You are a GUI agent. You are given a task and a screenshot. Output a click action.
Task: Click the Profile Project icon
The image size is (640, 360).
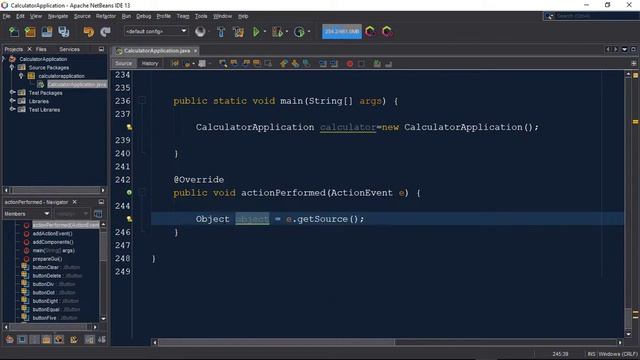pyautogui.click(x=299, y=32)
